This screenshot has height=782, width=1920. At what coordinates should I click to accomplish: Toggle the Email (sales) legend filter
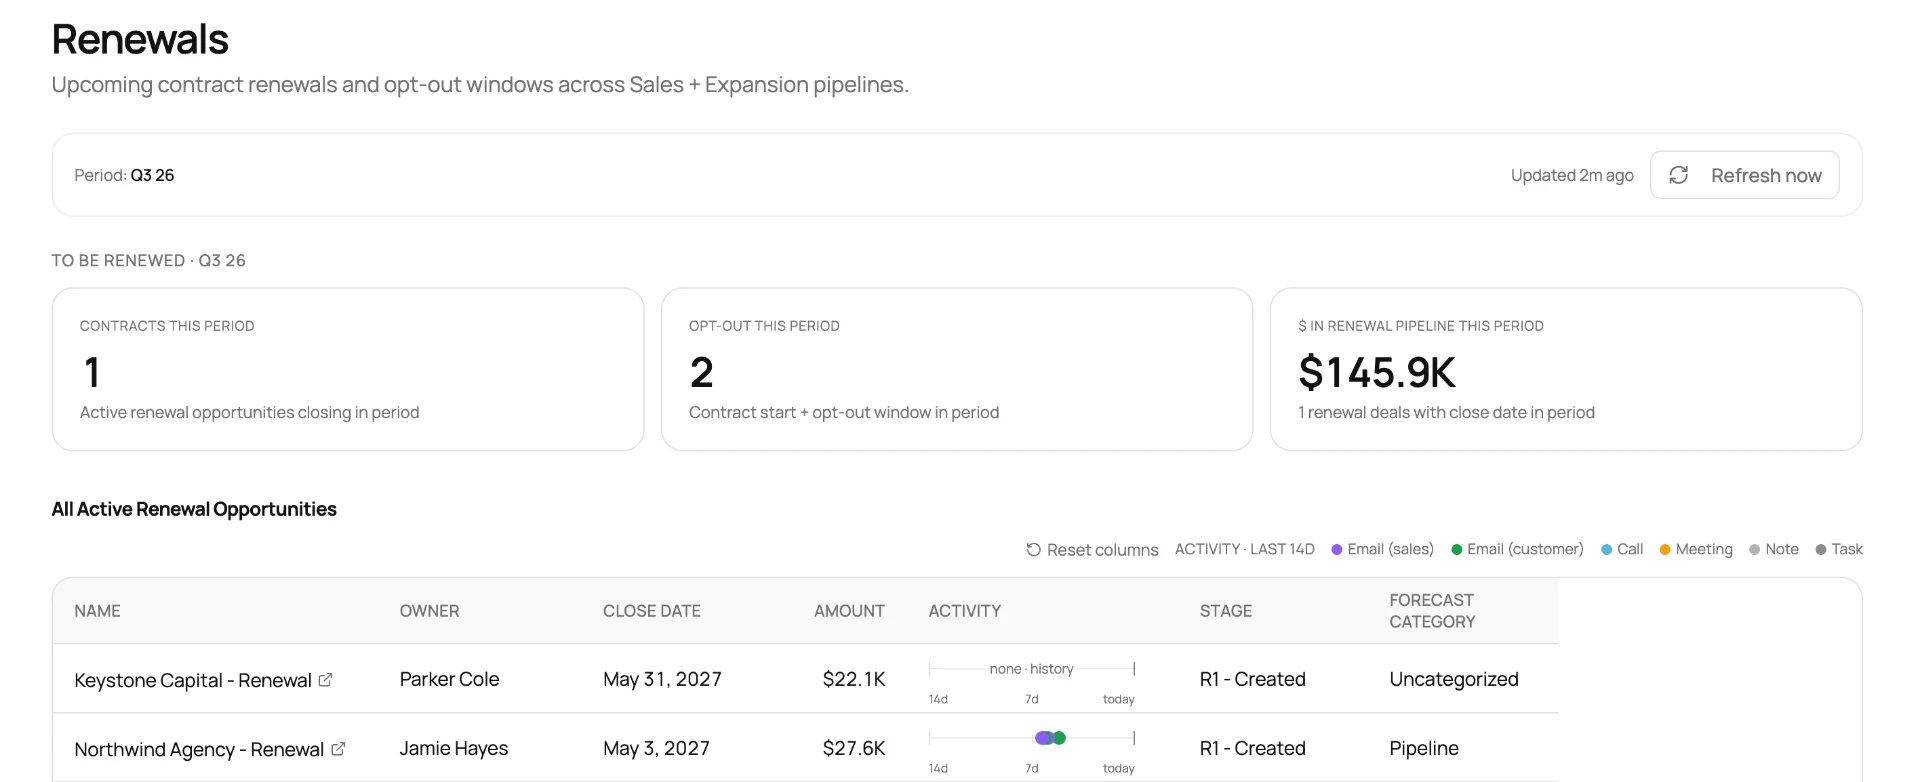pos(1382,549)
